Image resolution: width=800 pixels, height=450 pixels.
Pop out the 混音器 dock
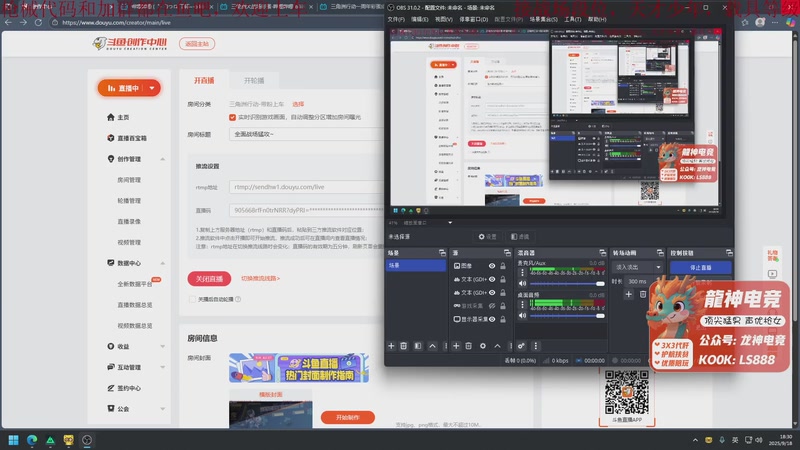[603, 253]
